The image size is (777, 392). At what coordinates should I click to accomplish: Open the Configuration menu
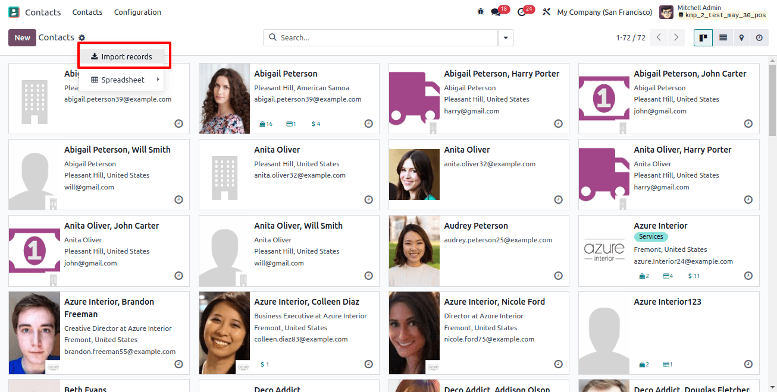pos(137,12)
